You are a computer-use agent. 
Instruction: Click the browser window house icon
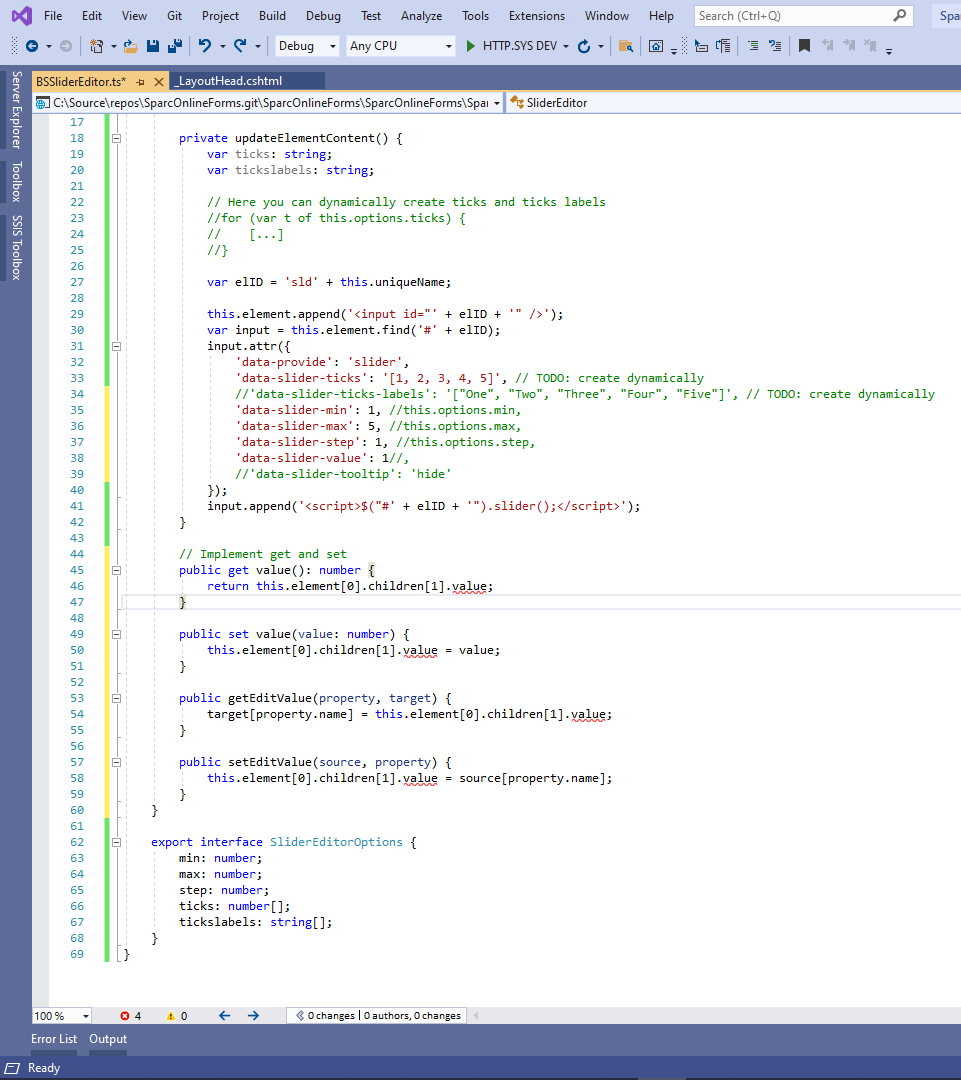[x=657, y=46]
